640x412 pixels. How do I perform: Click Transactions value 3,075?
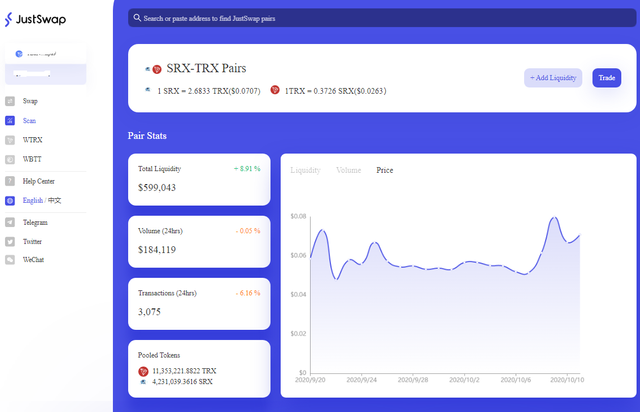point(149,312)
